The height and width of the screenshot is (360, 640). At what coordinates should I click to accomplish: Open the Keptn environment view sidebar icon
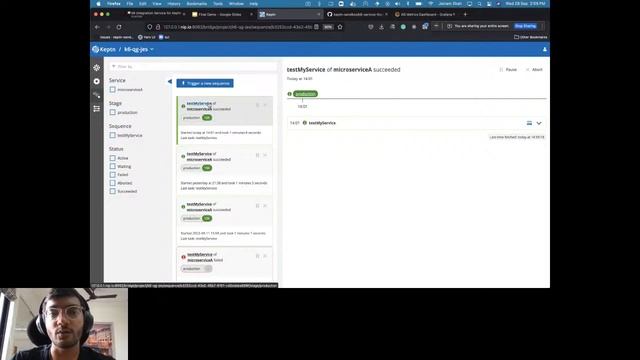(x=96, y=67)
